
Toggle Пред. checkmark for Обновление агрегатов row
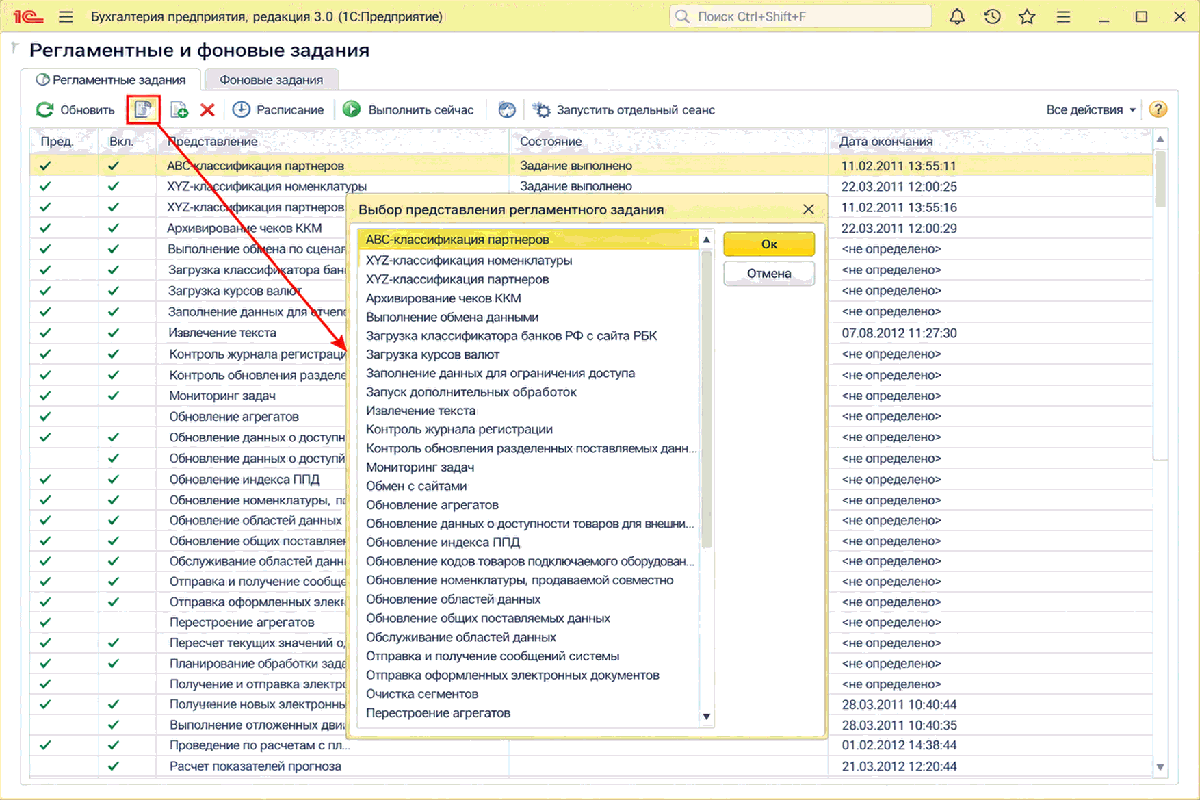pos(44,416)
